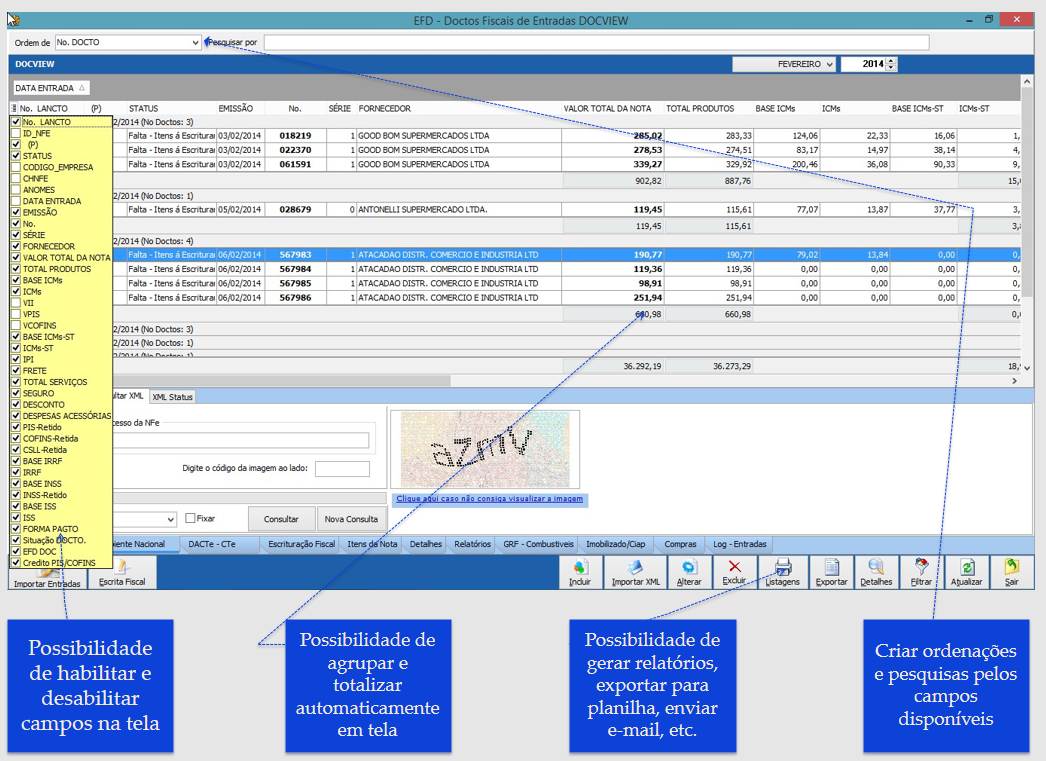Open Listagens printer icon

click(783, 567)
